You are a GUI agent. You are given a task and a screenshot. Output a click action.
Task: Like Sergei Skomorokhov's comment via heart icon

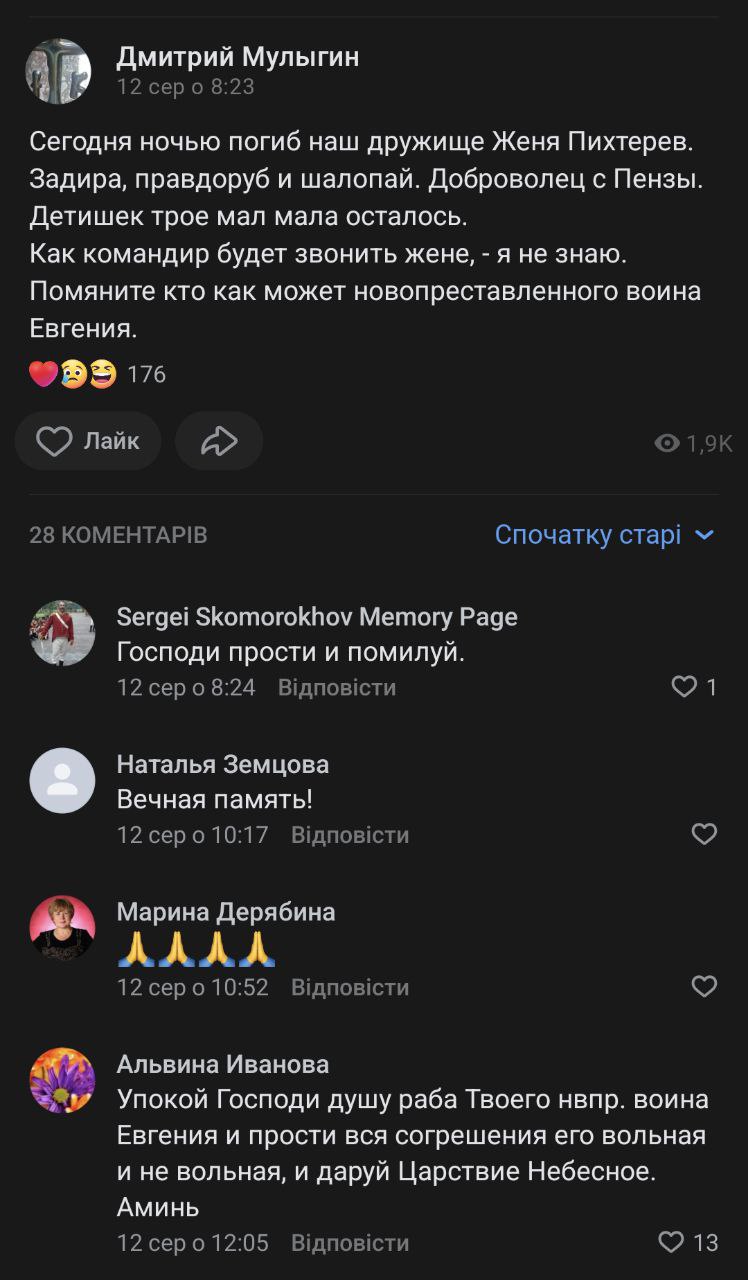point(684,687)
